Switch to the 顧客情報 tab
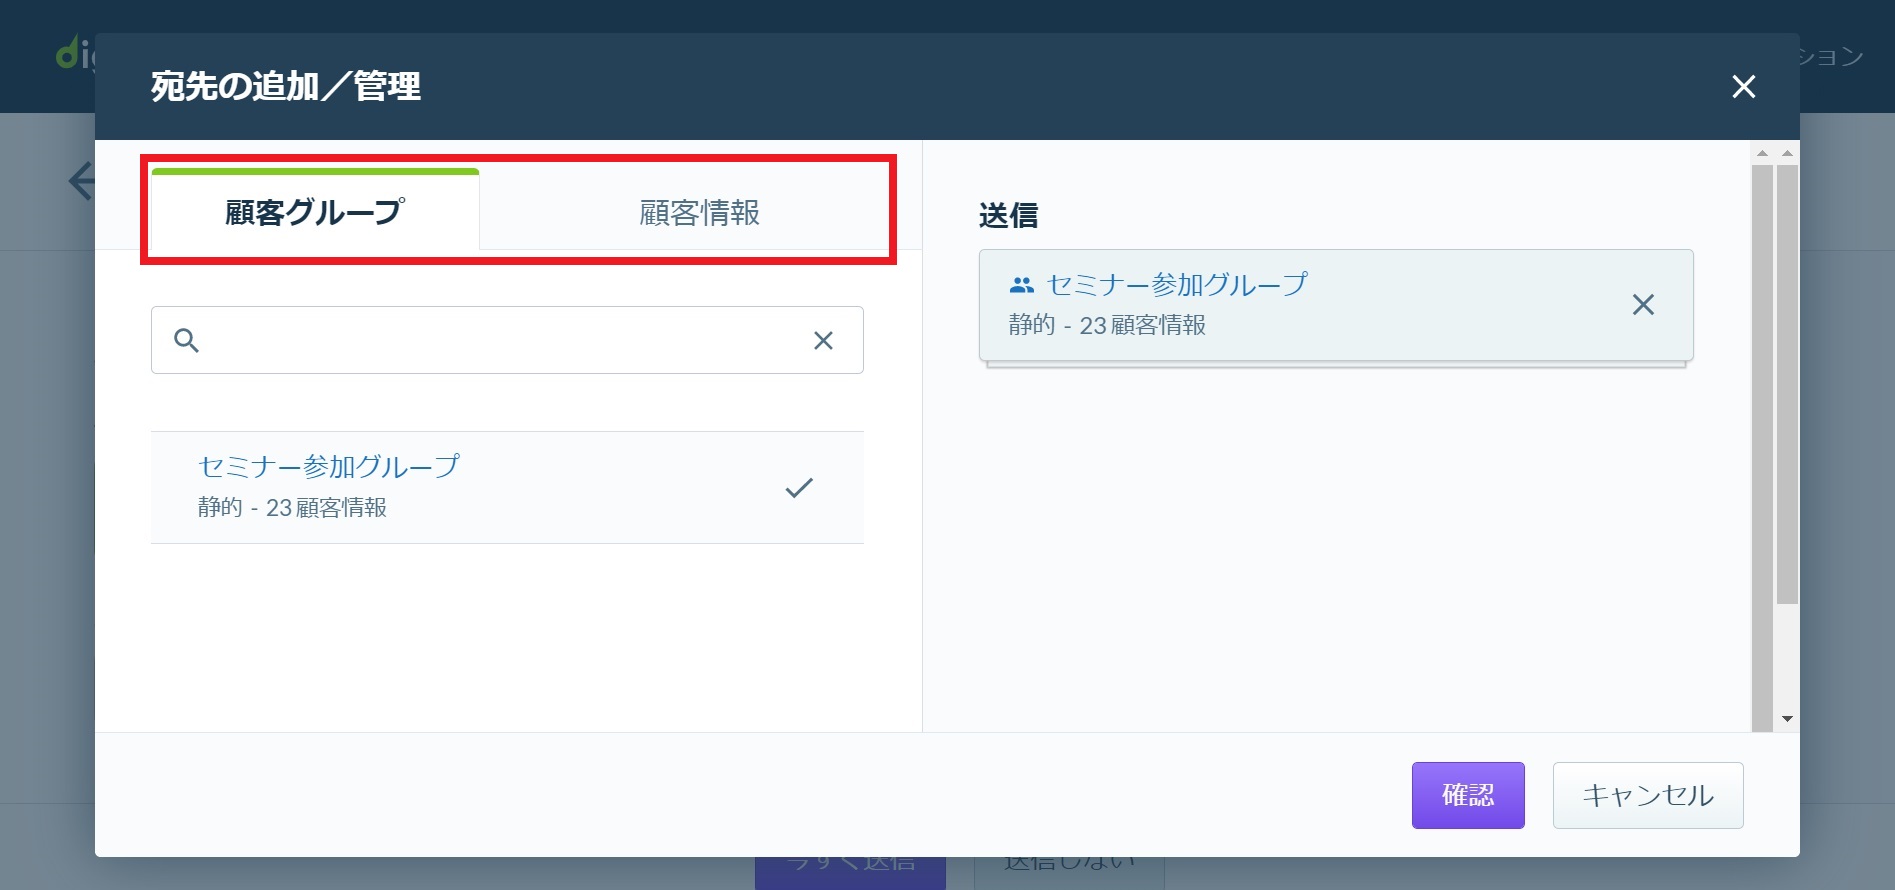Viewport: 1895px width, 890px height. click(699, 212)
